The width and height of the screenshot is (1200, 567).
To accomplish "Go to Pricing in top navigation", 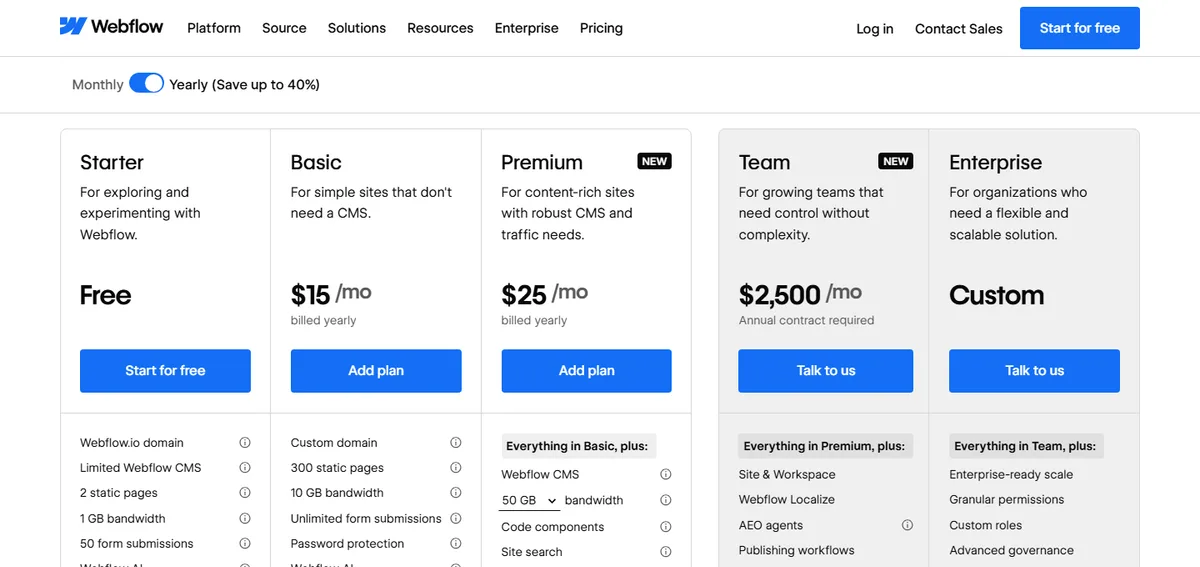I will click(601, 28).
